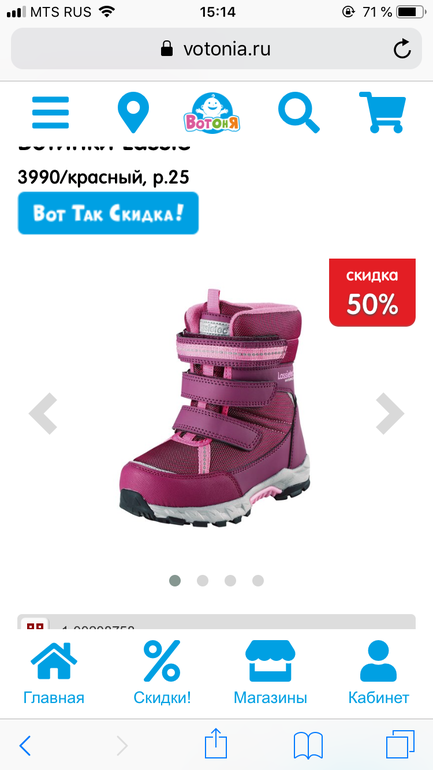433x770 pixels.
Task: Open the Вотоня logo homepage
Action: (x=212, y=112)
